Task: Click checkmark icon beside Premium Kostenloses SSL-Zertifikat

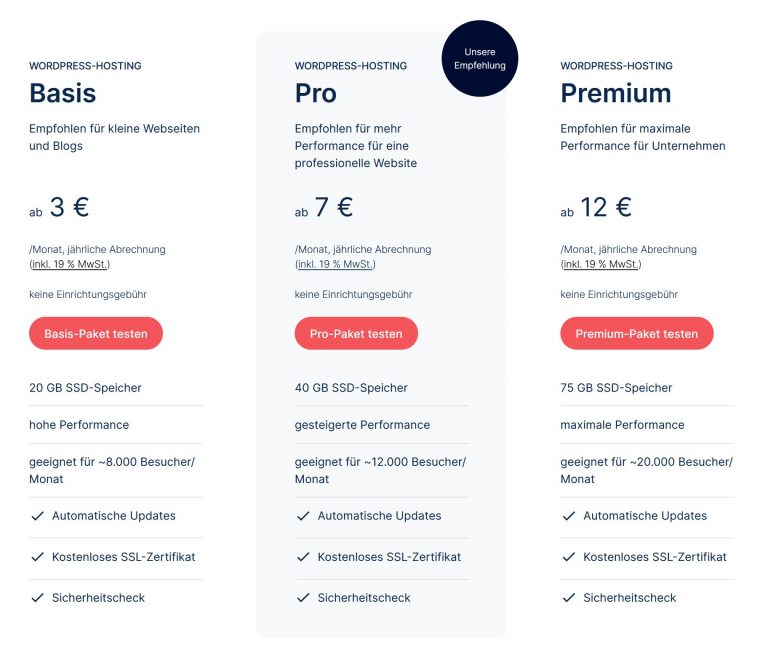Action: pos(568,557)
